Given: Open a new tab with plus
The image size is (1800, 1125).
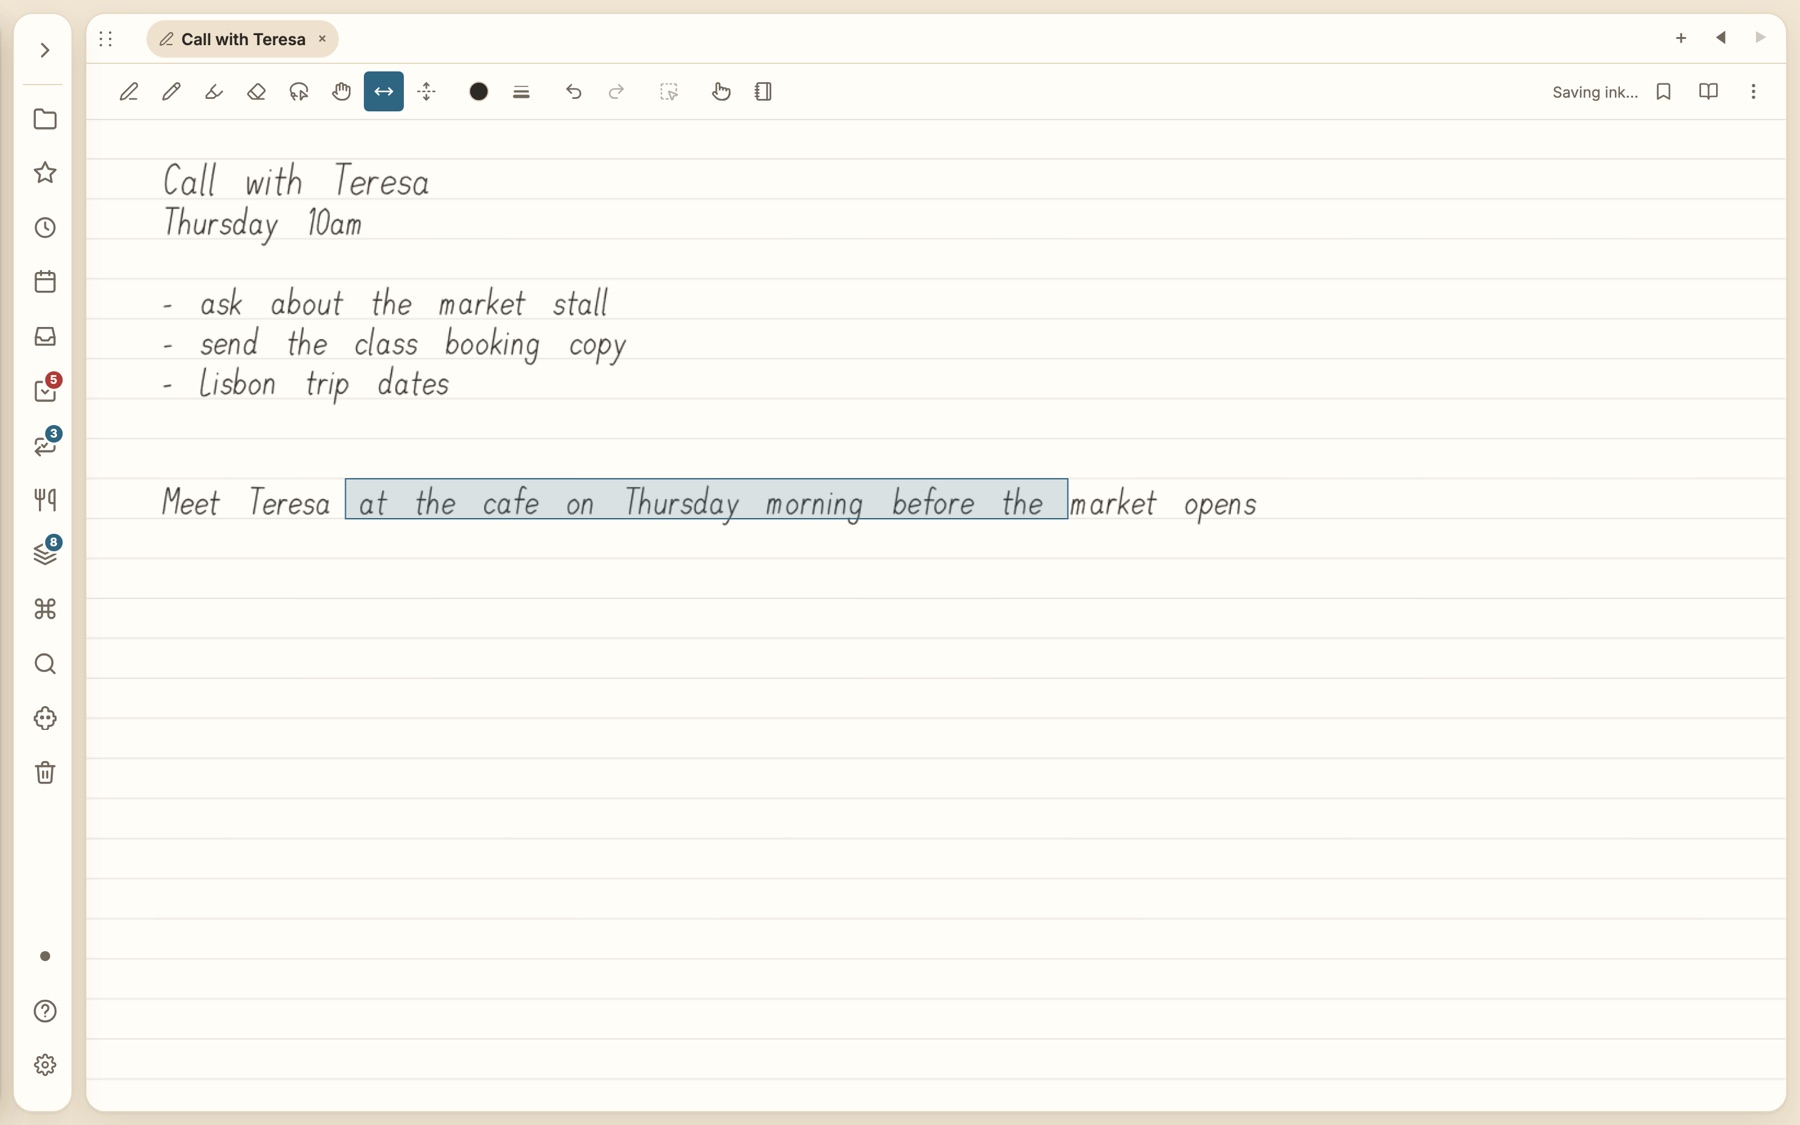Looking at the screenshot, I should 1681,38.
